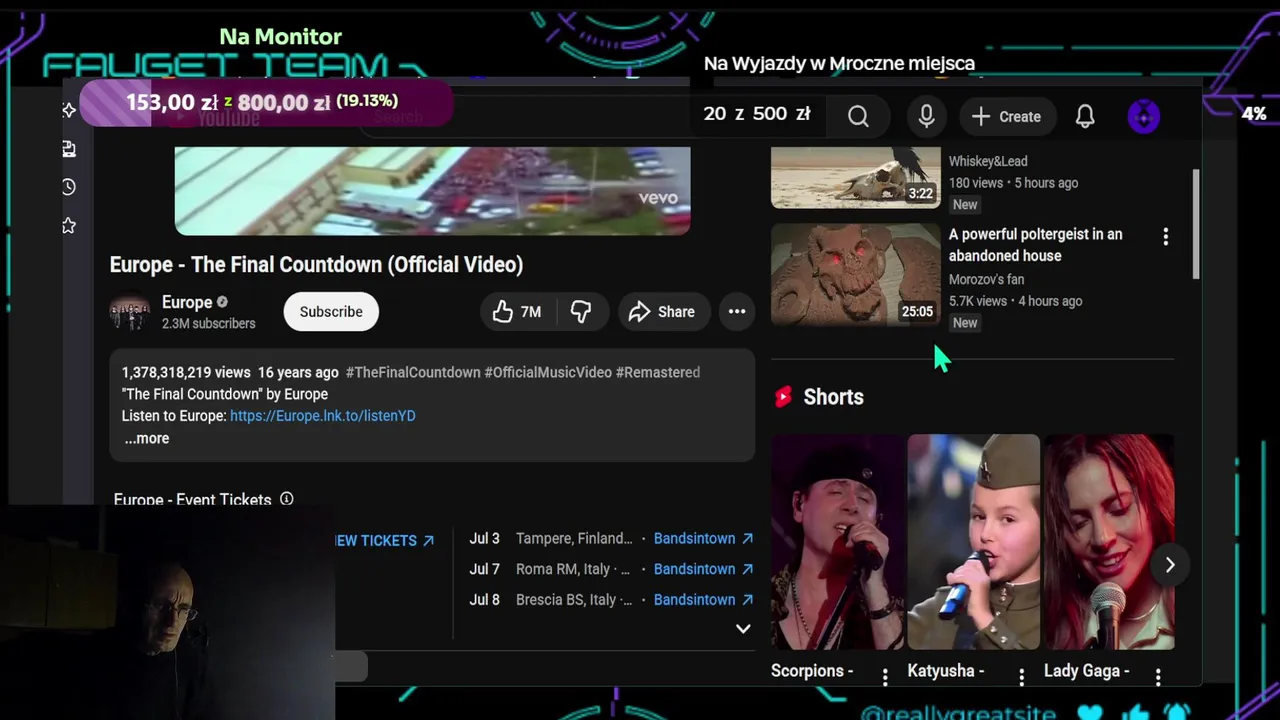
Task: Click the history clock icon in the left sidebar
Action: coord(69,187)
